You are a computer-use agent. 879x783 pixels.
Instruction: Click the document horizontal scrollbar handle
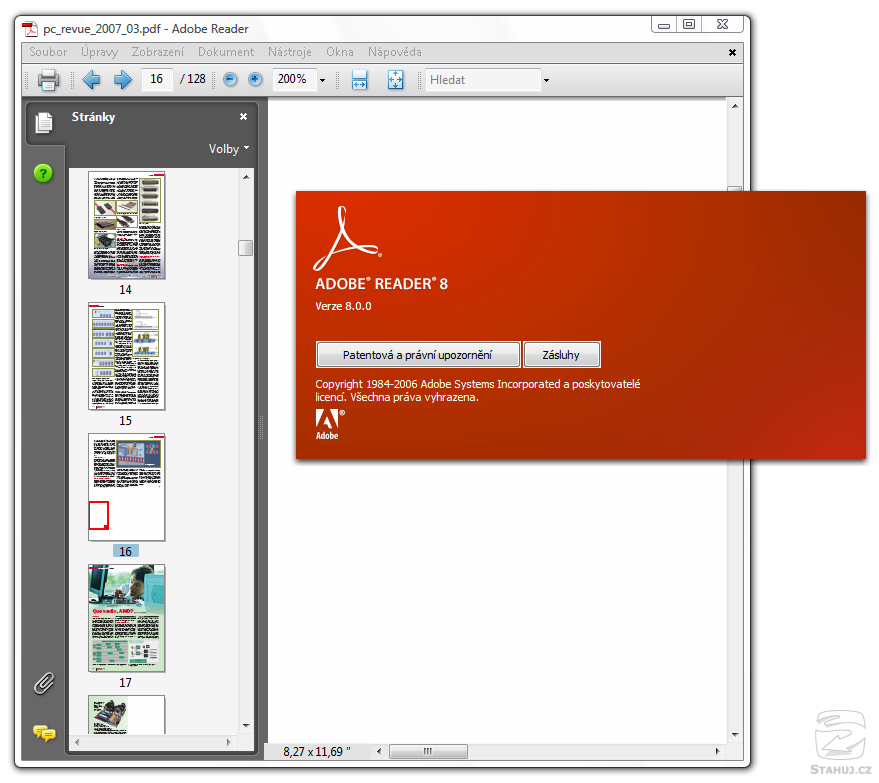[x=428, y=751]
